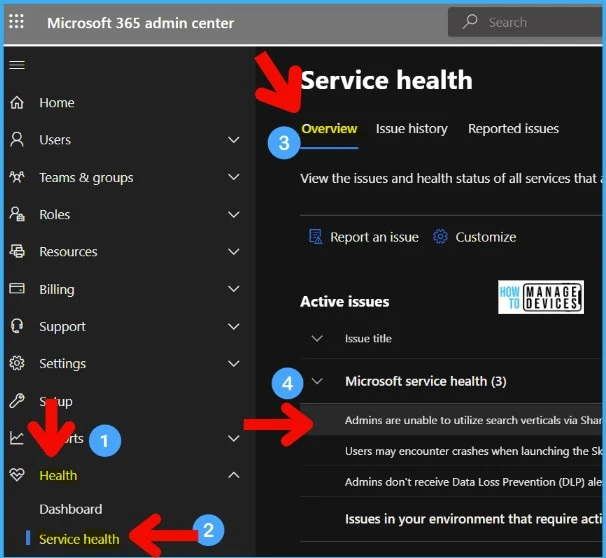
Task: Click the Customize gear icon
Action: pos(440,236)
